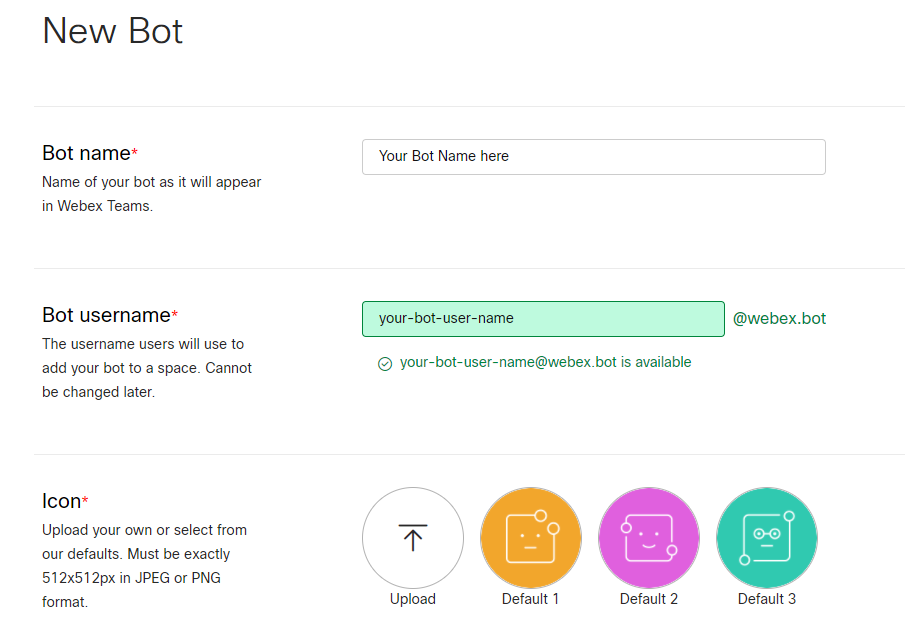The height and width of the screenshot is (639, 905).
Task: Click the 'New Bot' page heading
Action: pyautogui.click(x=113, y=31)
